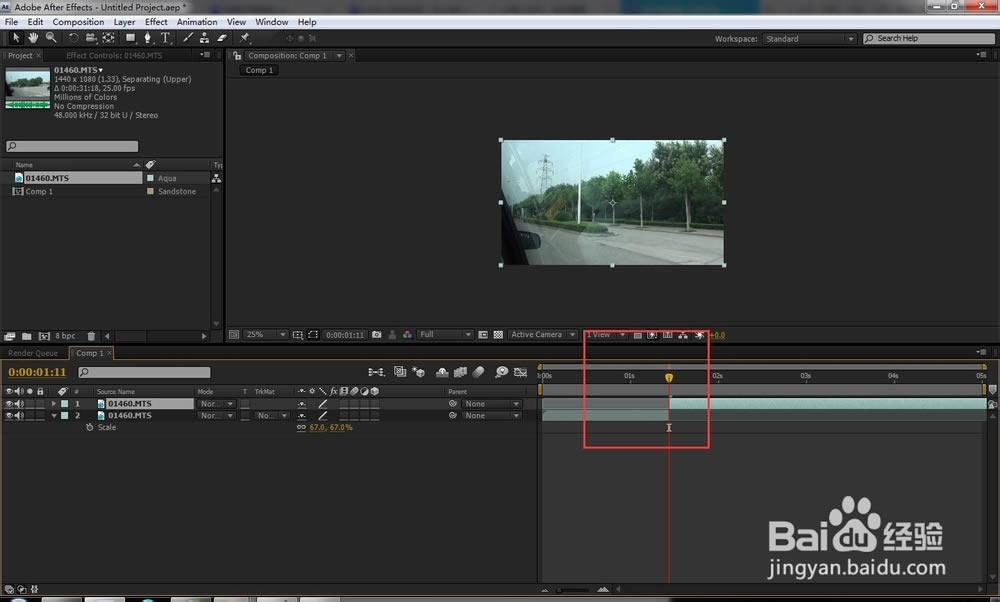Image resolution: width=1000 pixels, height=602 pixels.
Task: Open the Composition menu
Action: pyautogui.click(x=77, y=21)
